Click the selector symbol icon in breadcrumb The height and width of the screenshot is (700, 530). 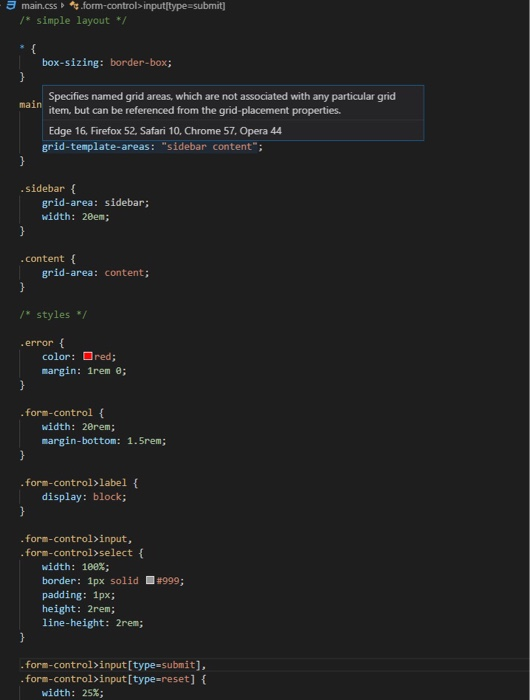pos(74,6)
